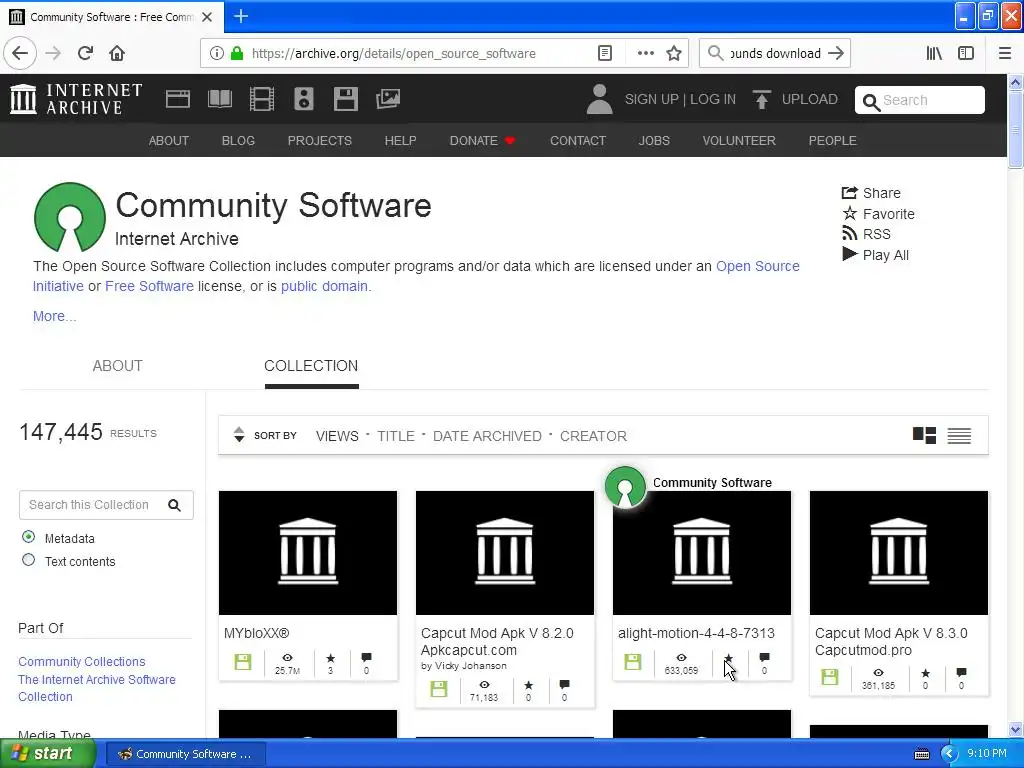Open the audio speaker icon
The width and height of the screenshot is (1024, 768).
pyautogui.click(x=304, y=99)
